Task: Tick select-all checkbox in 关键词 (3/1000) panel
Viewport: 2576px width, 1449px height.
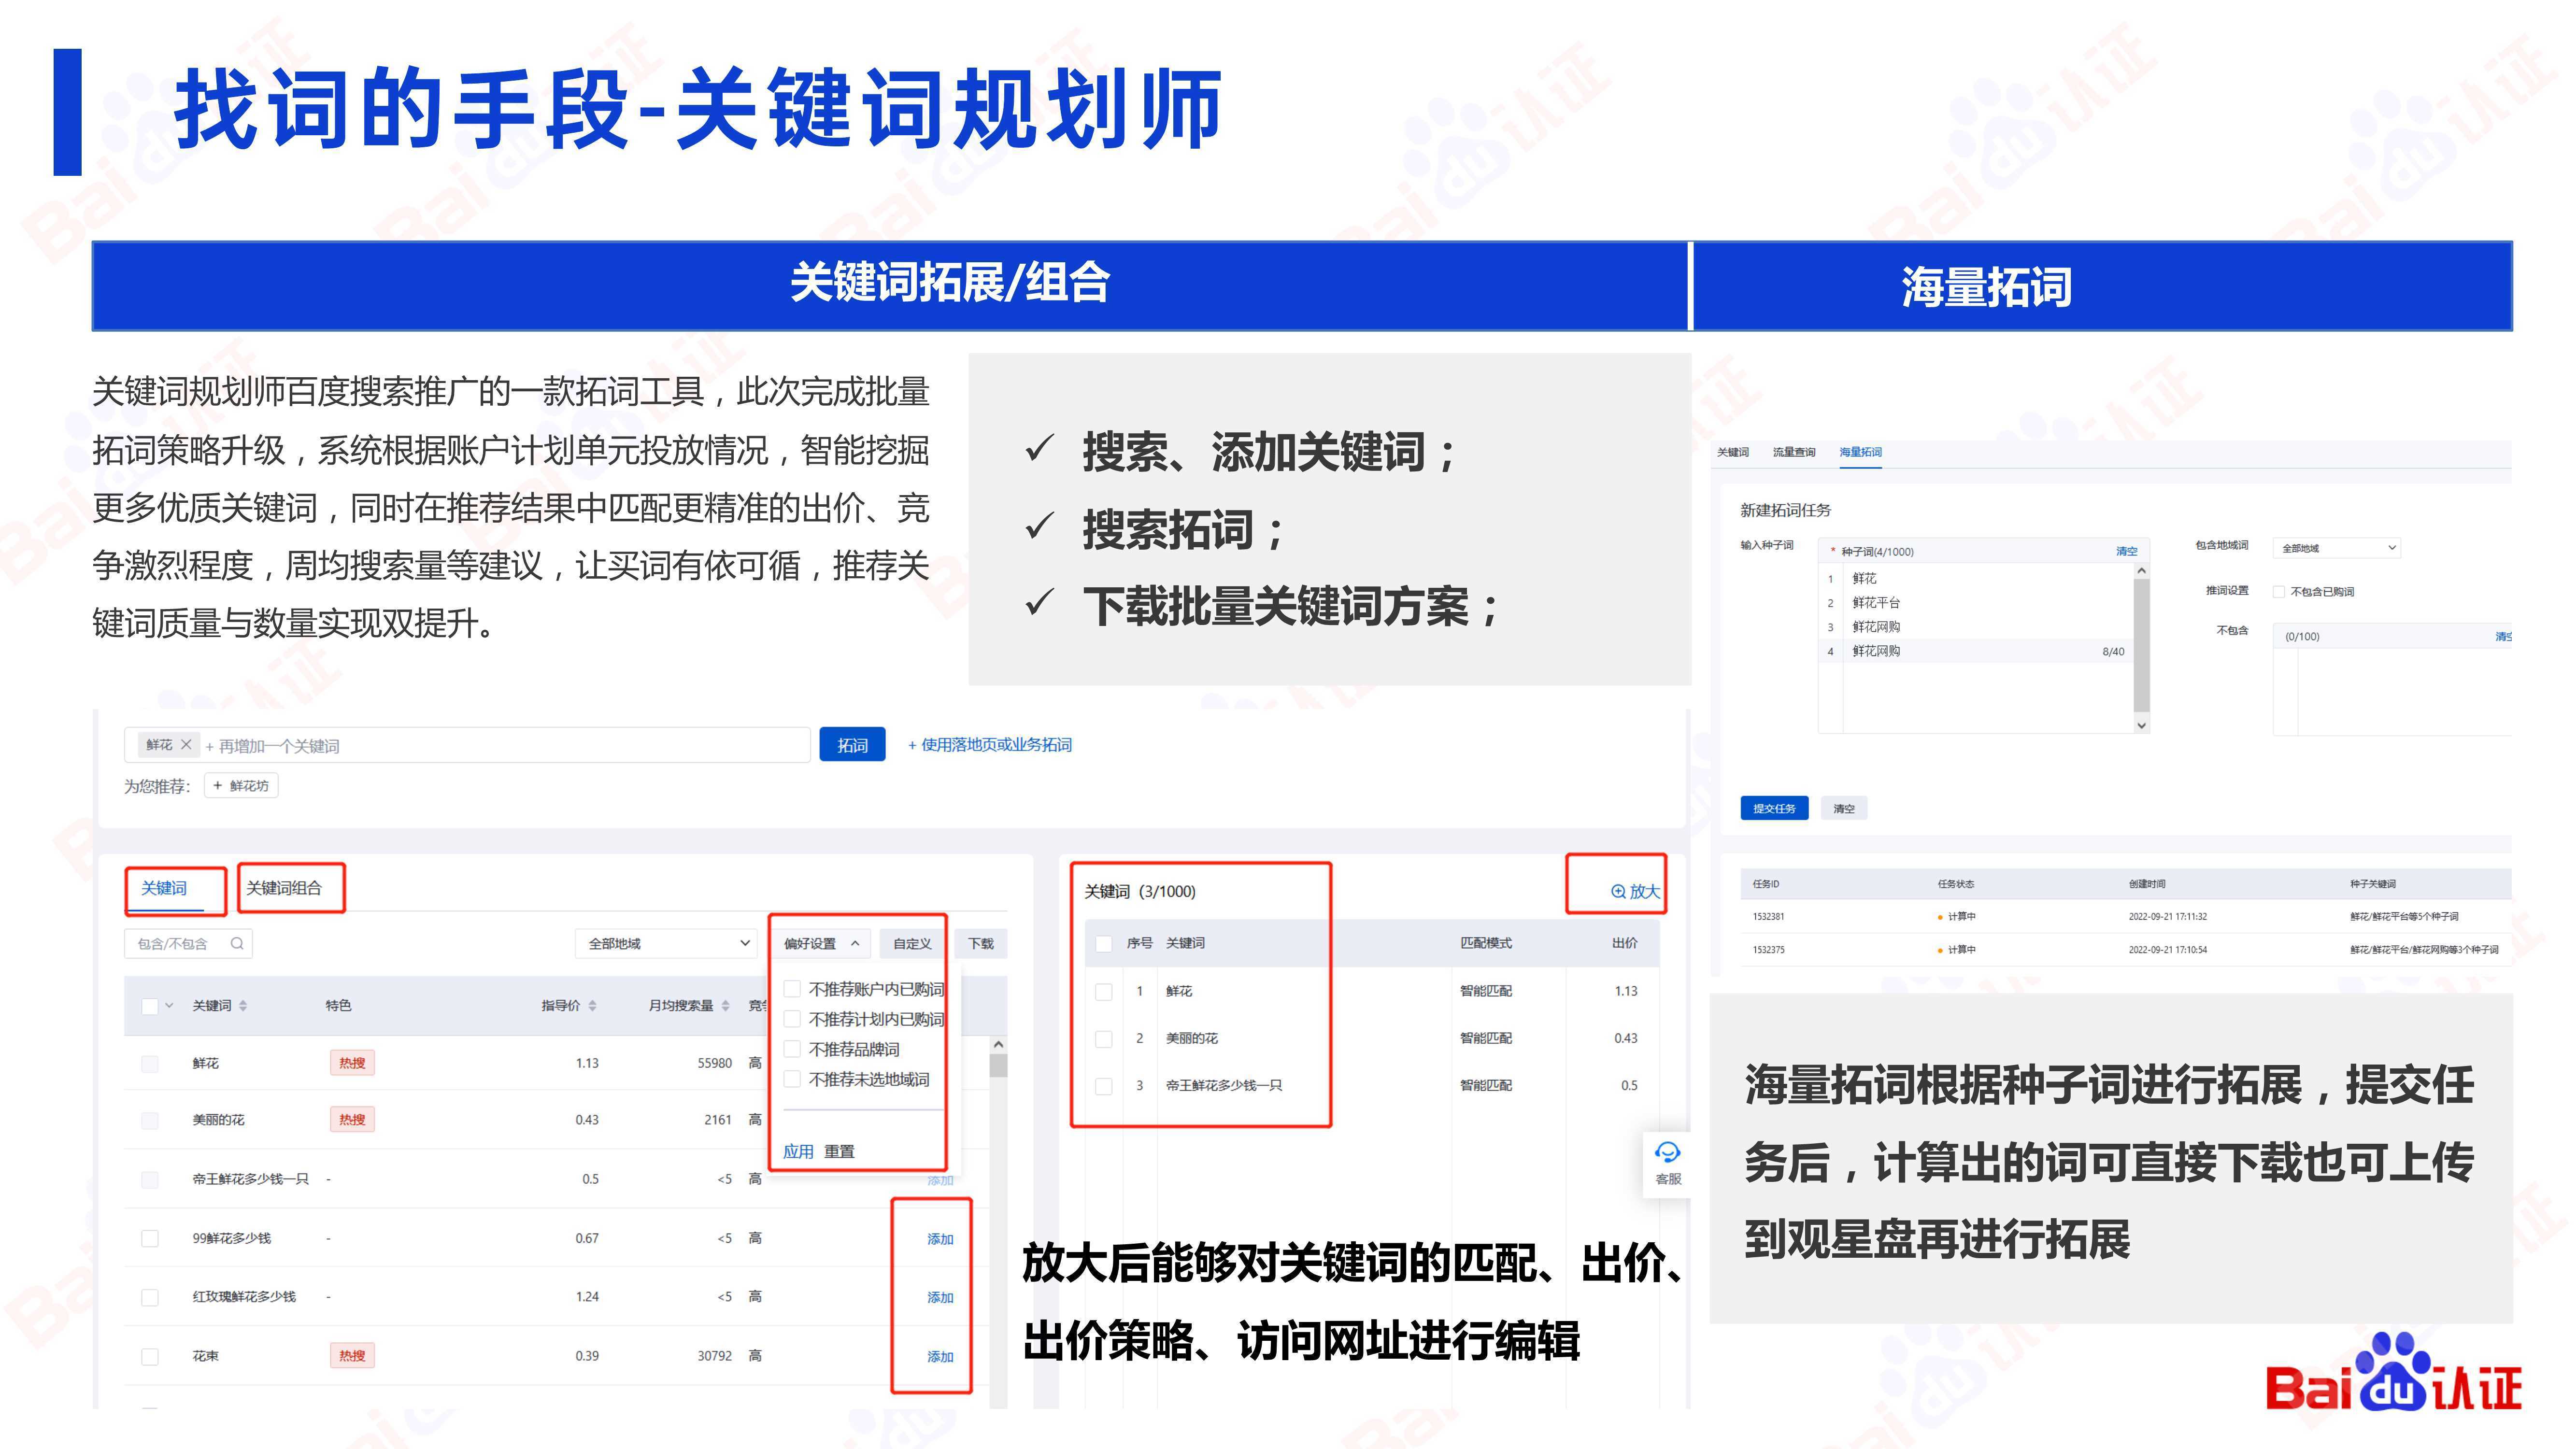Action: coord(1104,943)
